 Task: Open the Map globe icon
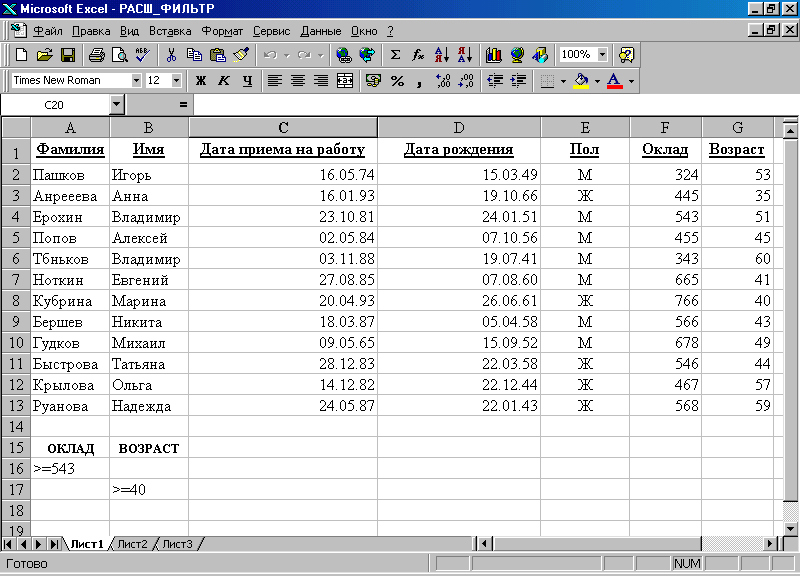pyautogui.click(x=517, y=55)
